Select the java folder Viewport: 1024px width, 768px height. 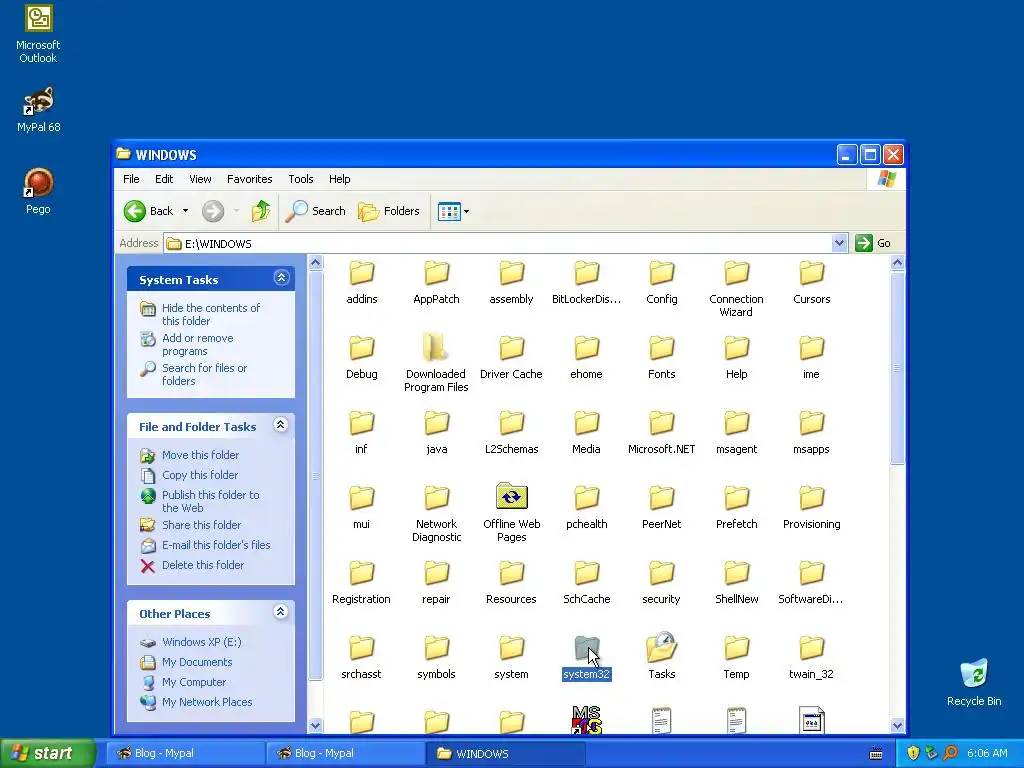click(436, 433)
